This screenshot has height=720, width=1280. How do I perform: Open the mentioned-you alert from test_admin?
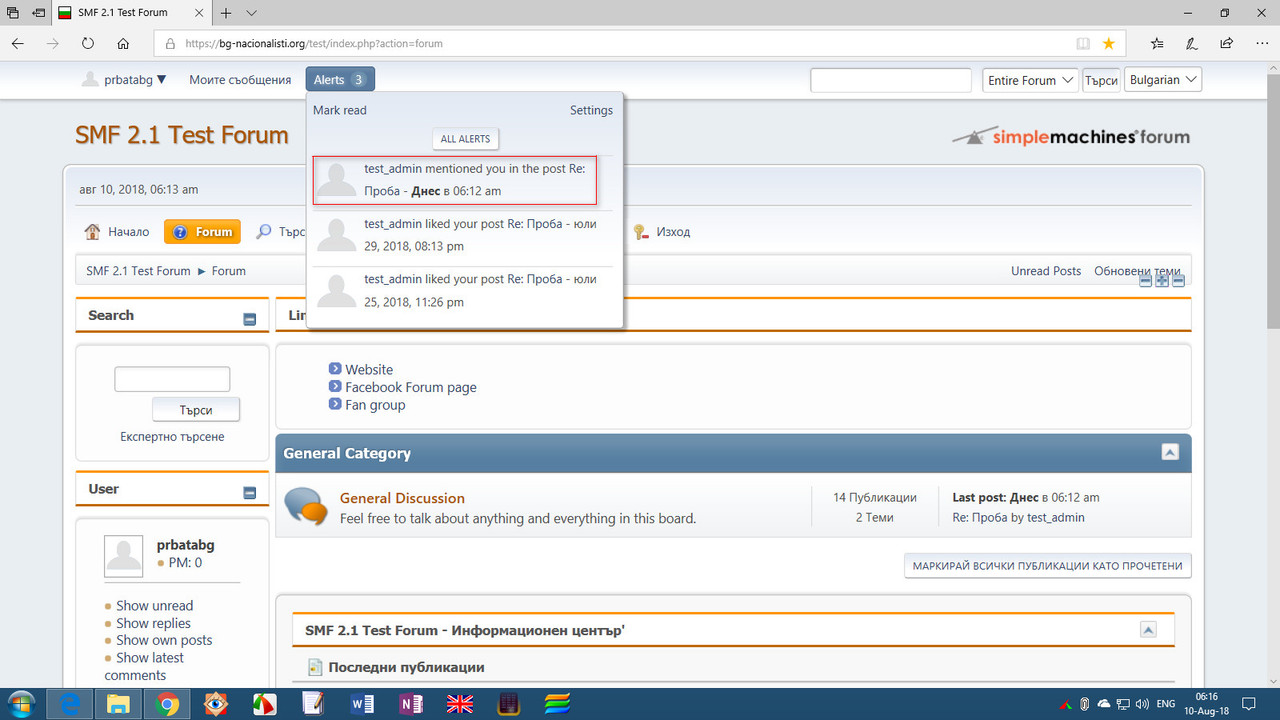coord(455,180)
